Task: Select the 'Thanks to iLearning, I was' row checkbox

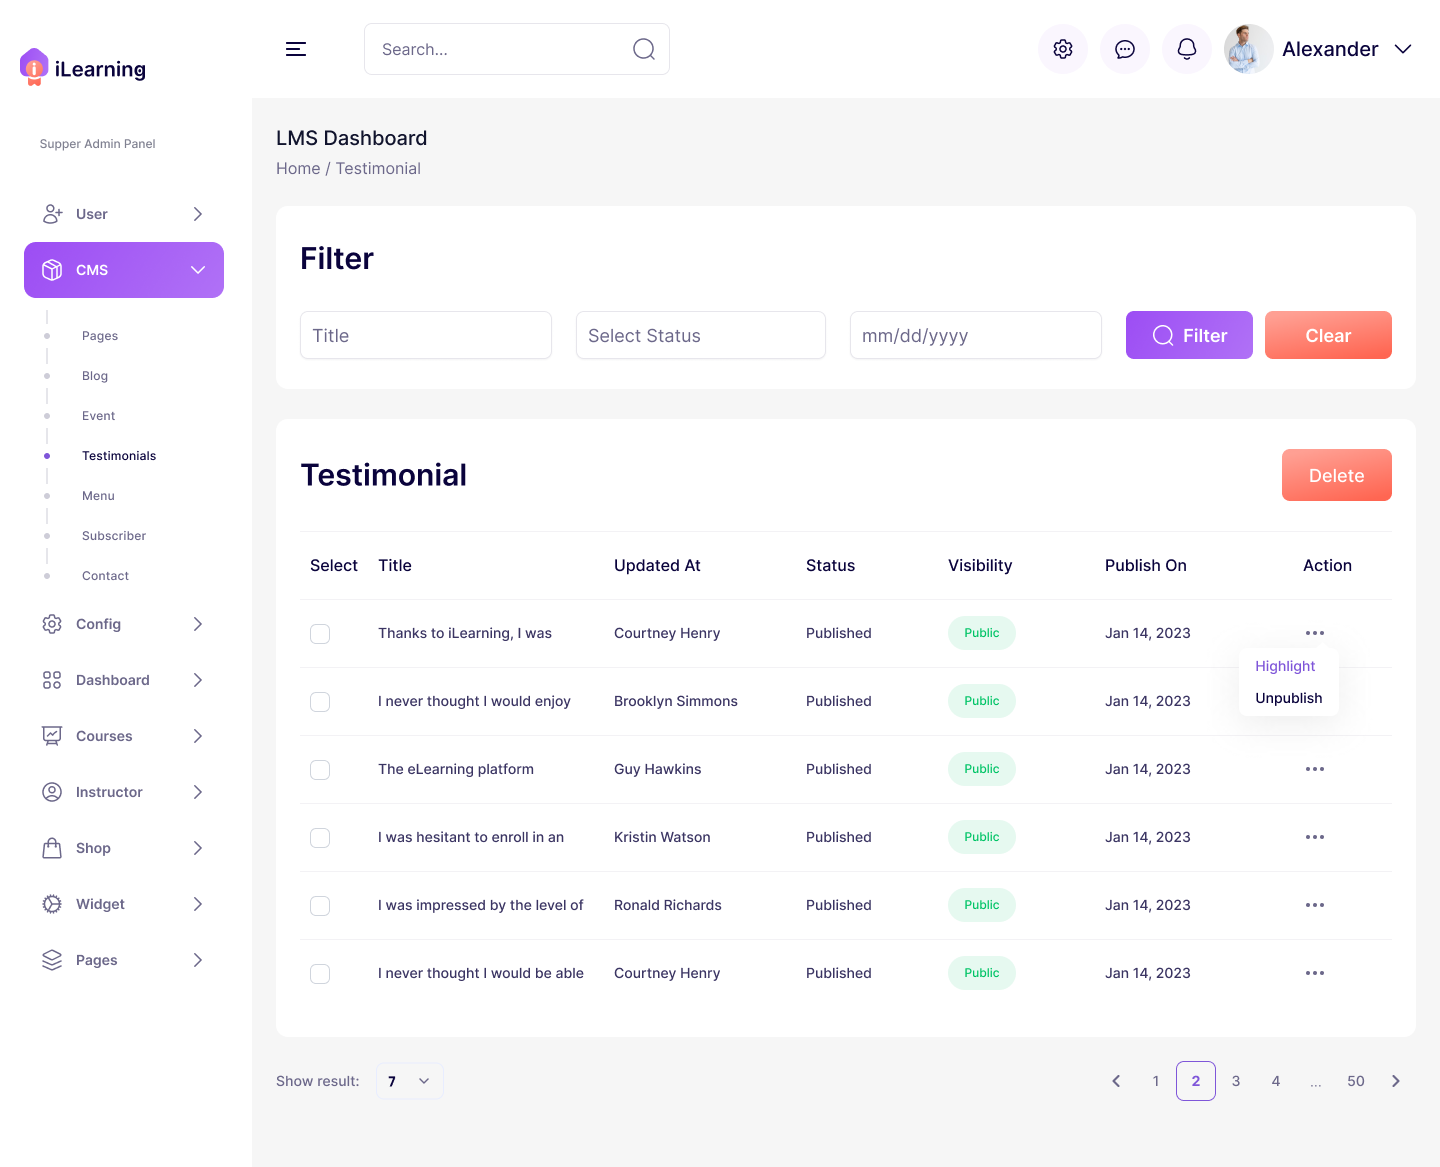Action: (320, 634)
